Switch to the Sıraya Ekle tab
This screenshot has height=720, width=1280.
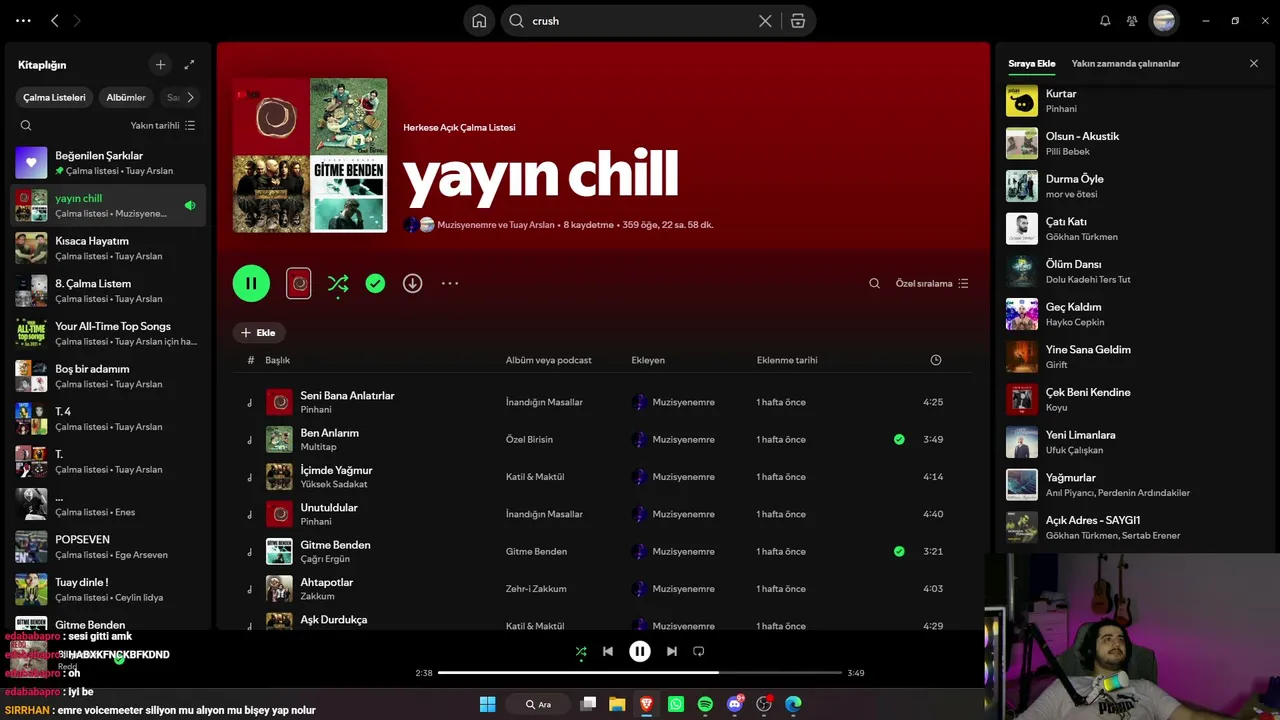[1032, 64]
